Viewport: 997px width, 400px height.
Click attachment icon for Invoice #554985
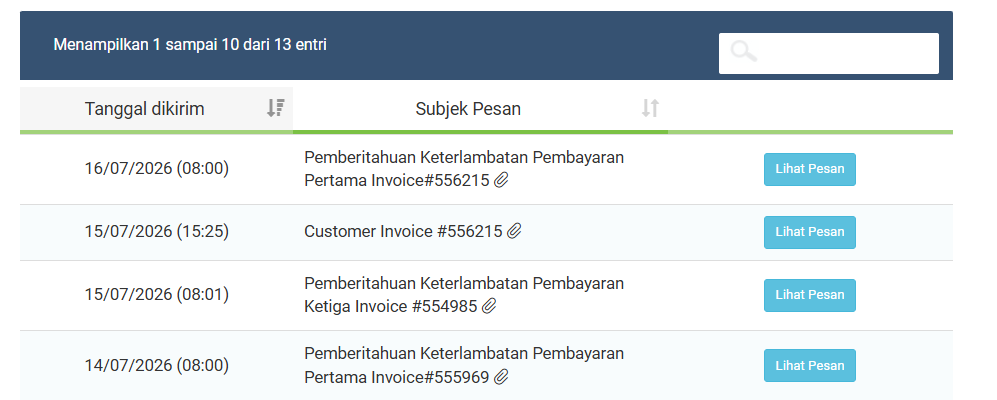point(488,307)
